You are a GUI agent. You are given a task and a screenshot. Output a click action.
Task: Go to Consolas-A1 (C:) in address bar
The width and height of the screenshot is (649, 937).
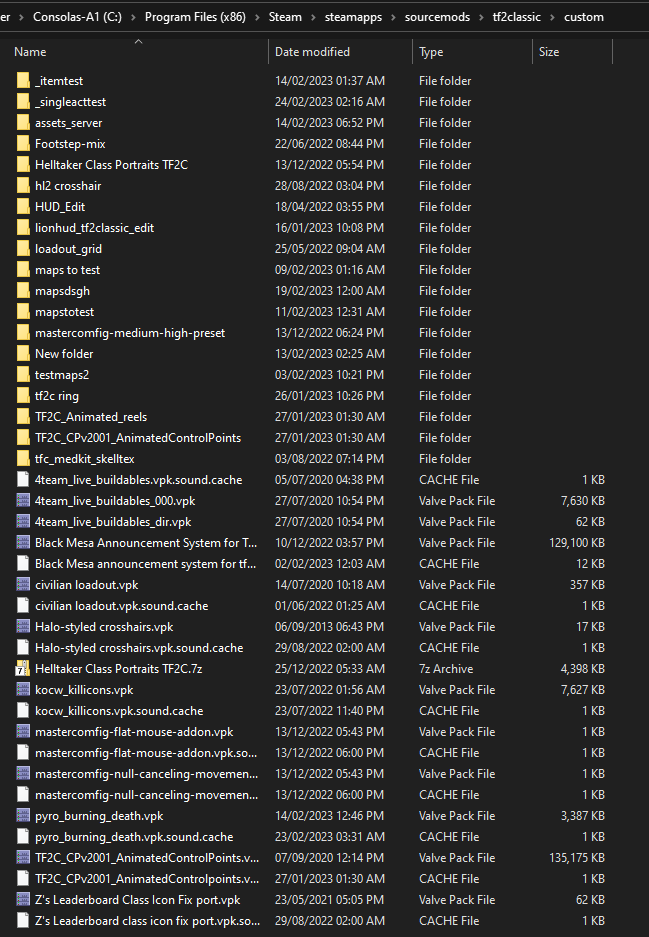(x=77, y=17)
